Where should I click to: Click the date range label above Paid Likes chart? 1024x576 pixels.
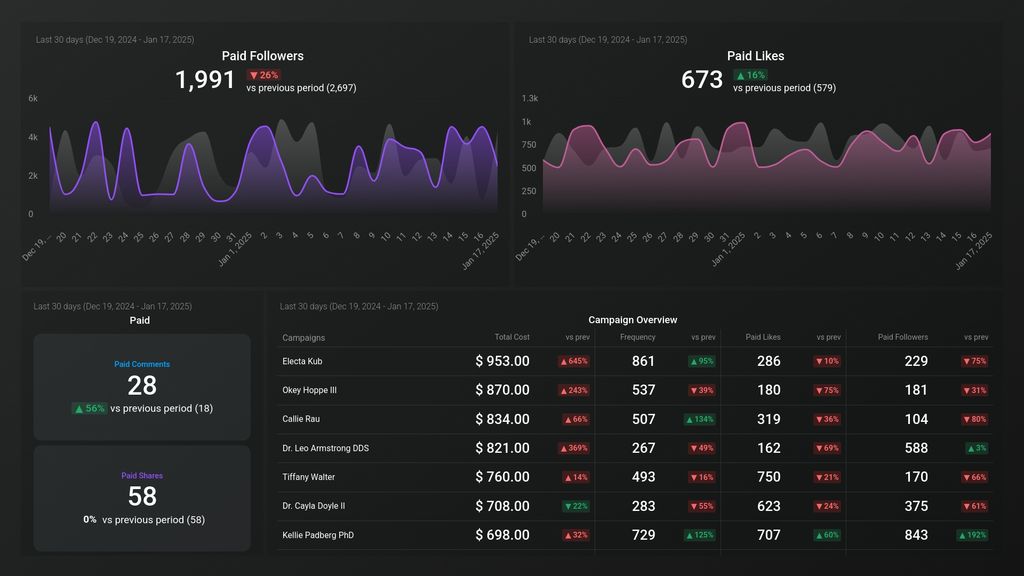pos(608,40)
